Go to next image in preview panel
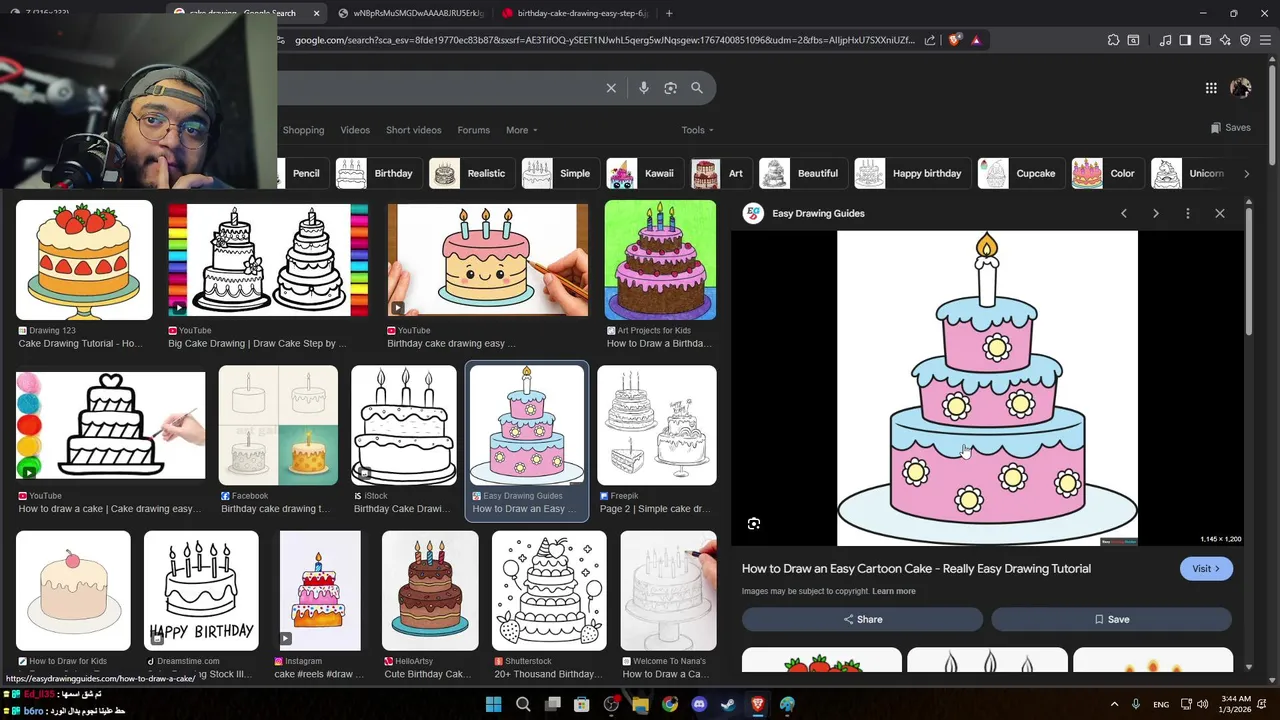Screen dimensions: 1280x720 coord(1156,213)
